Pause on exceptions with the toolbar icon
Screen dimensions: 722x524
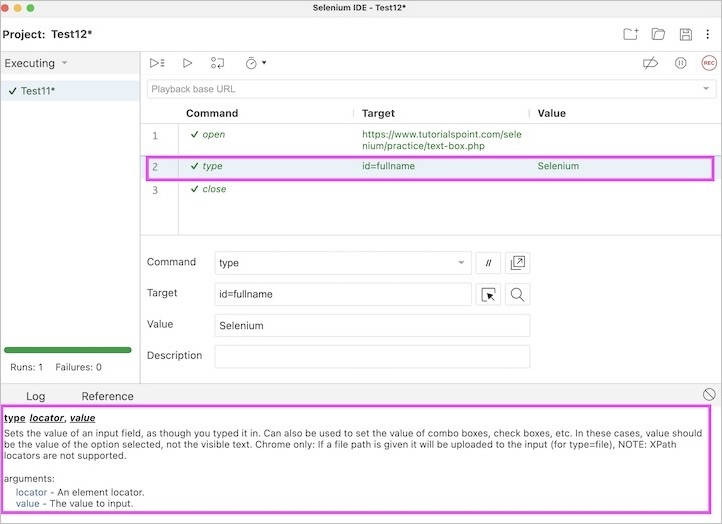tap(681, 63)
